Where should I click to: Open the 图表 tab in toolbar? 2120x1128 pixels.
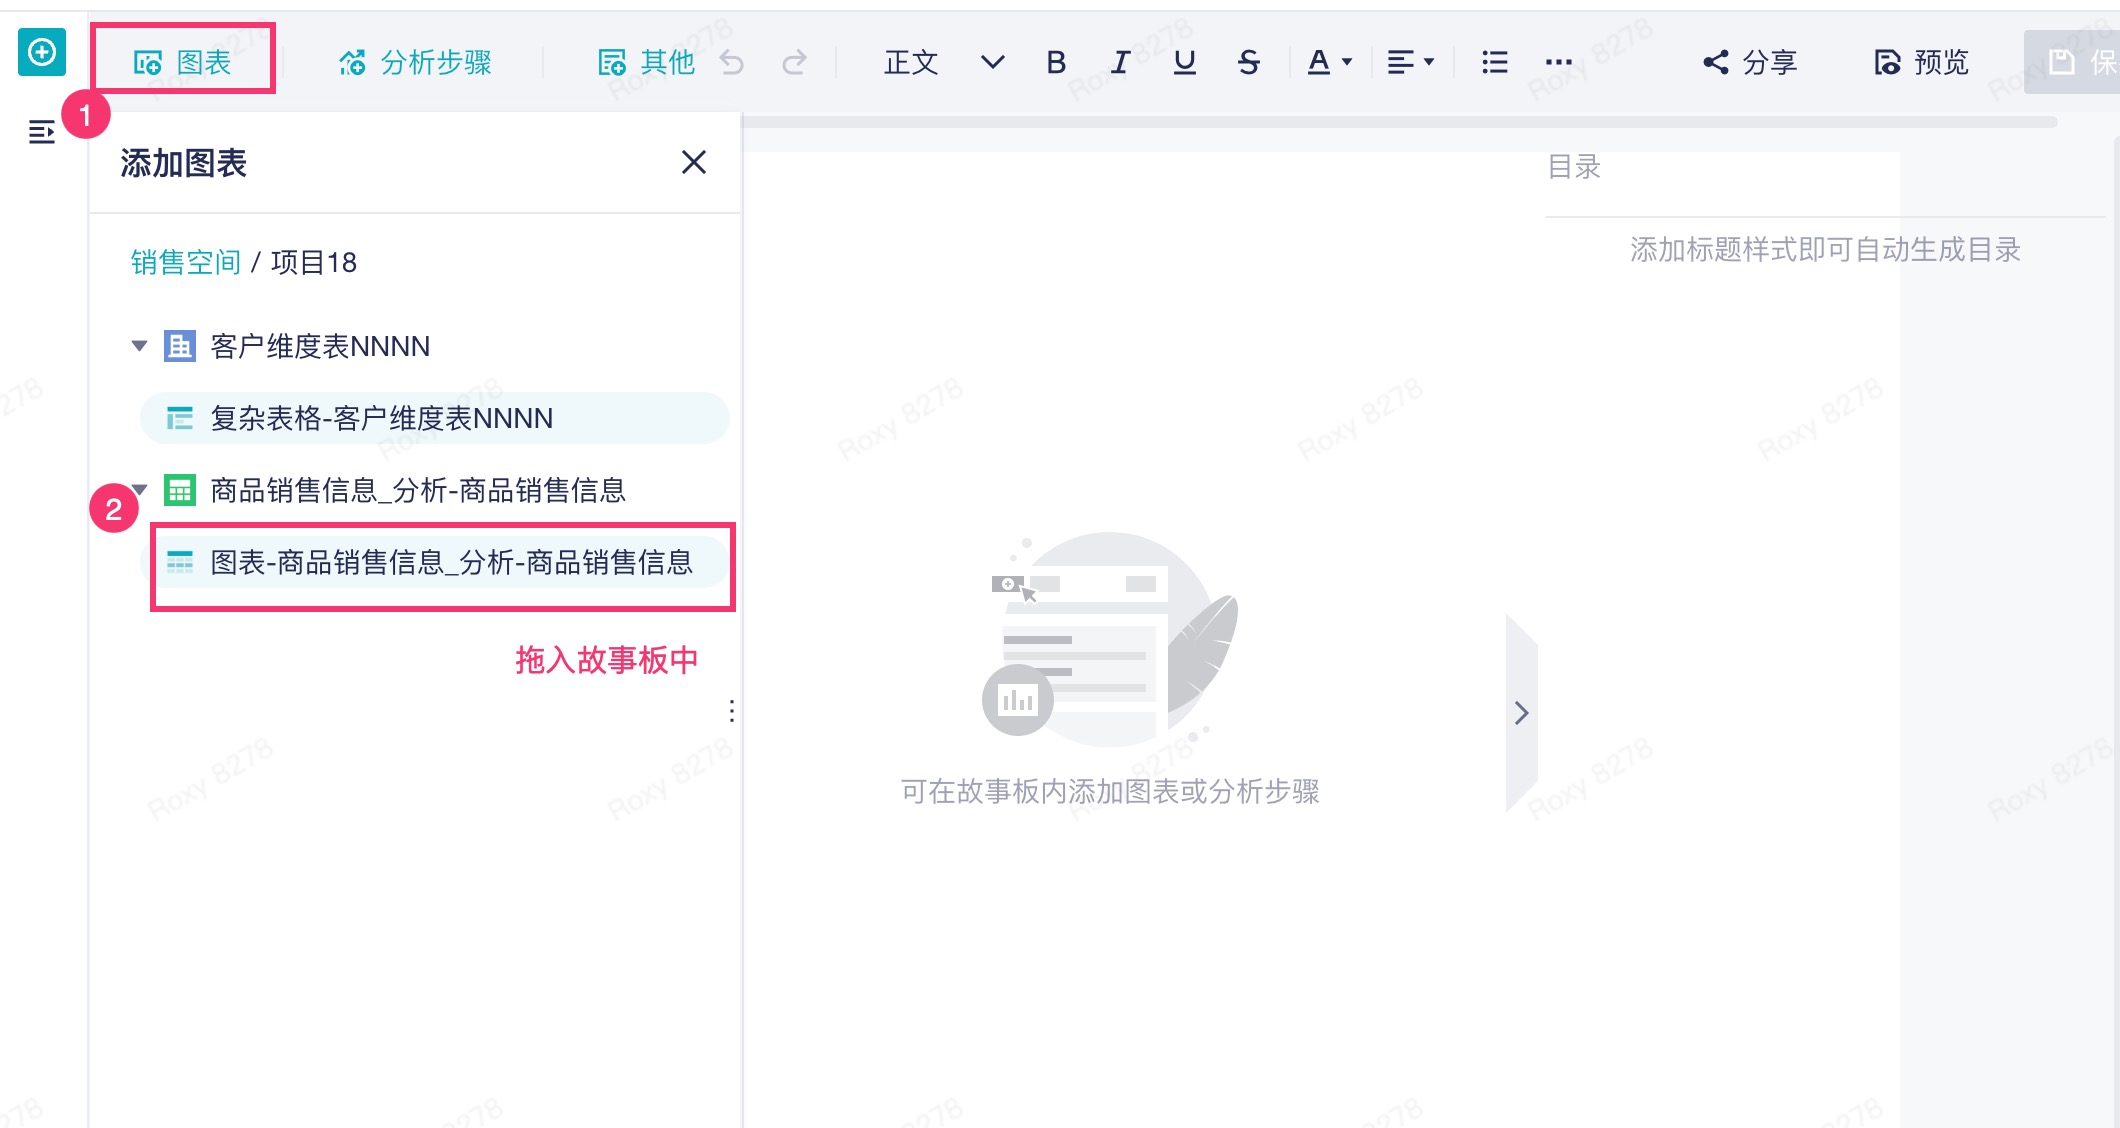click(183, 63)
